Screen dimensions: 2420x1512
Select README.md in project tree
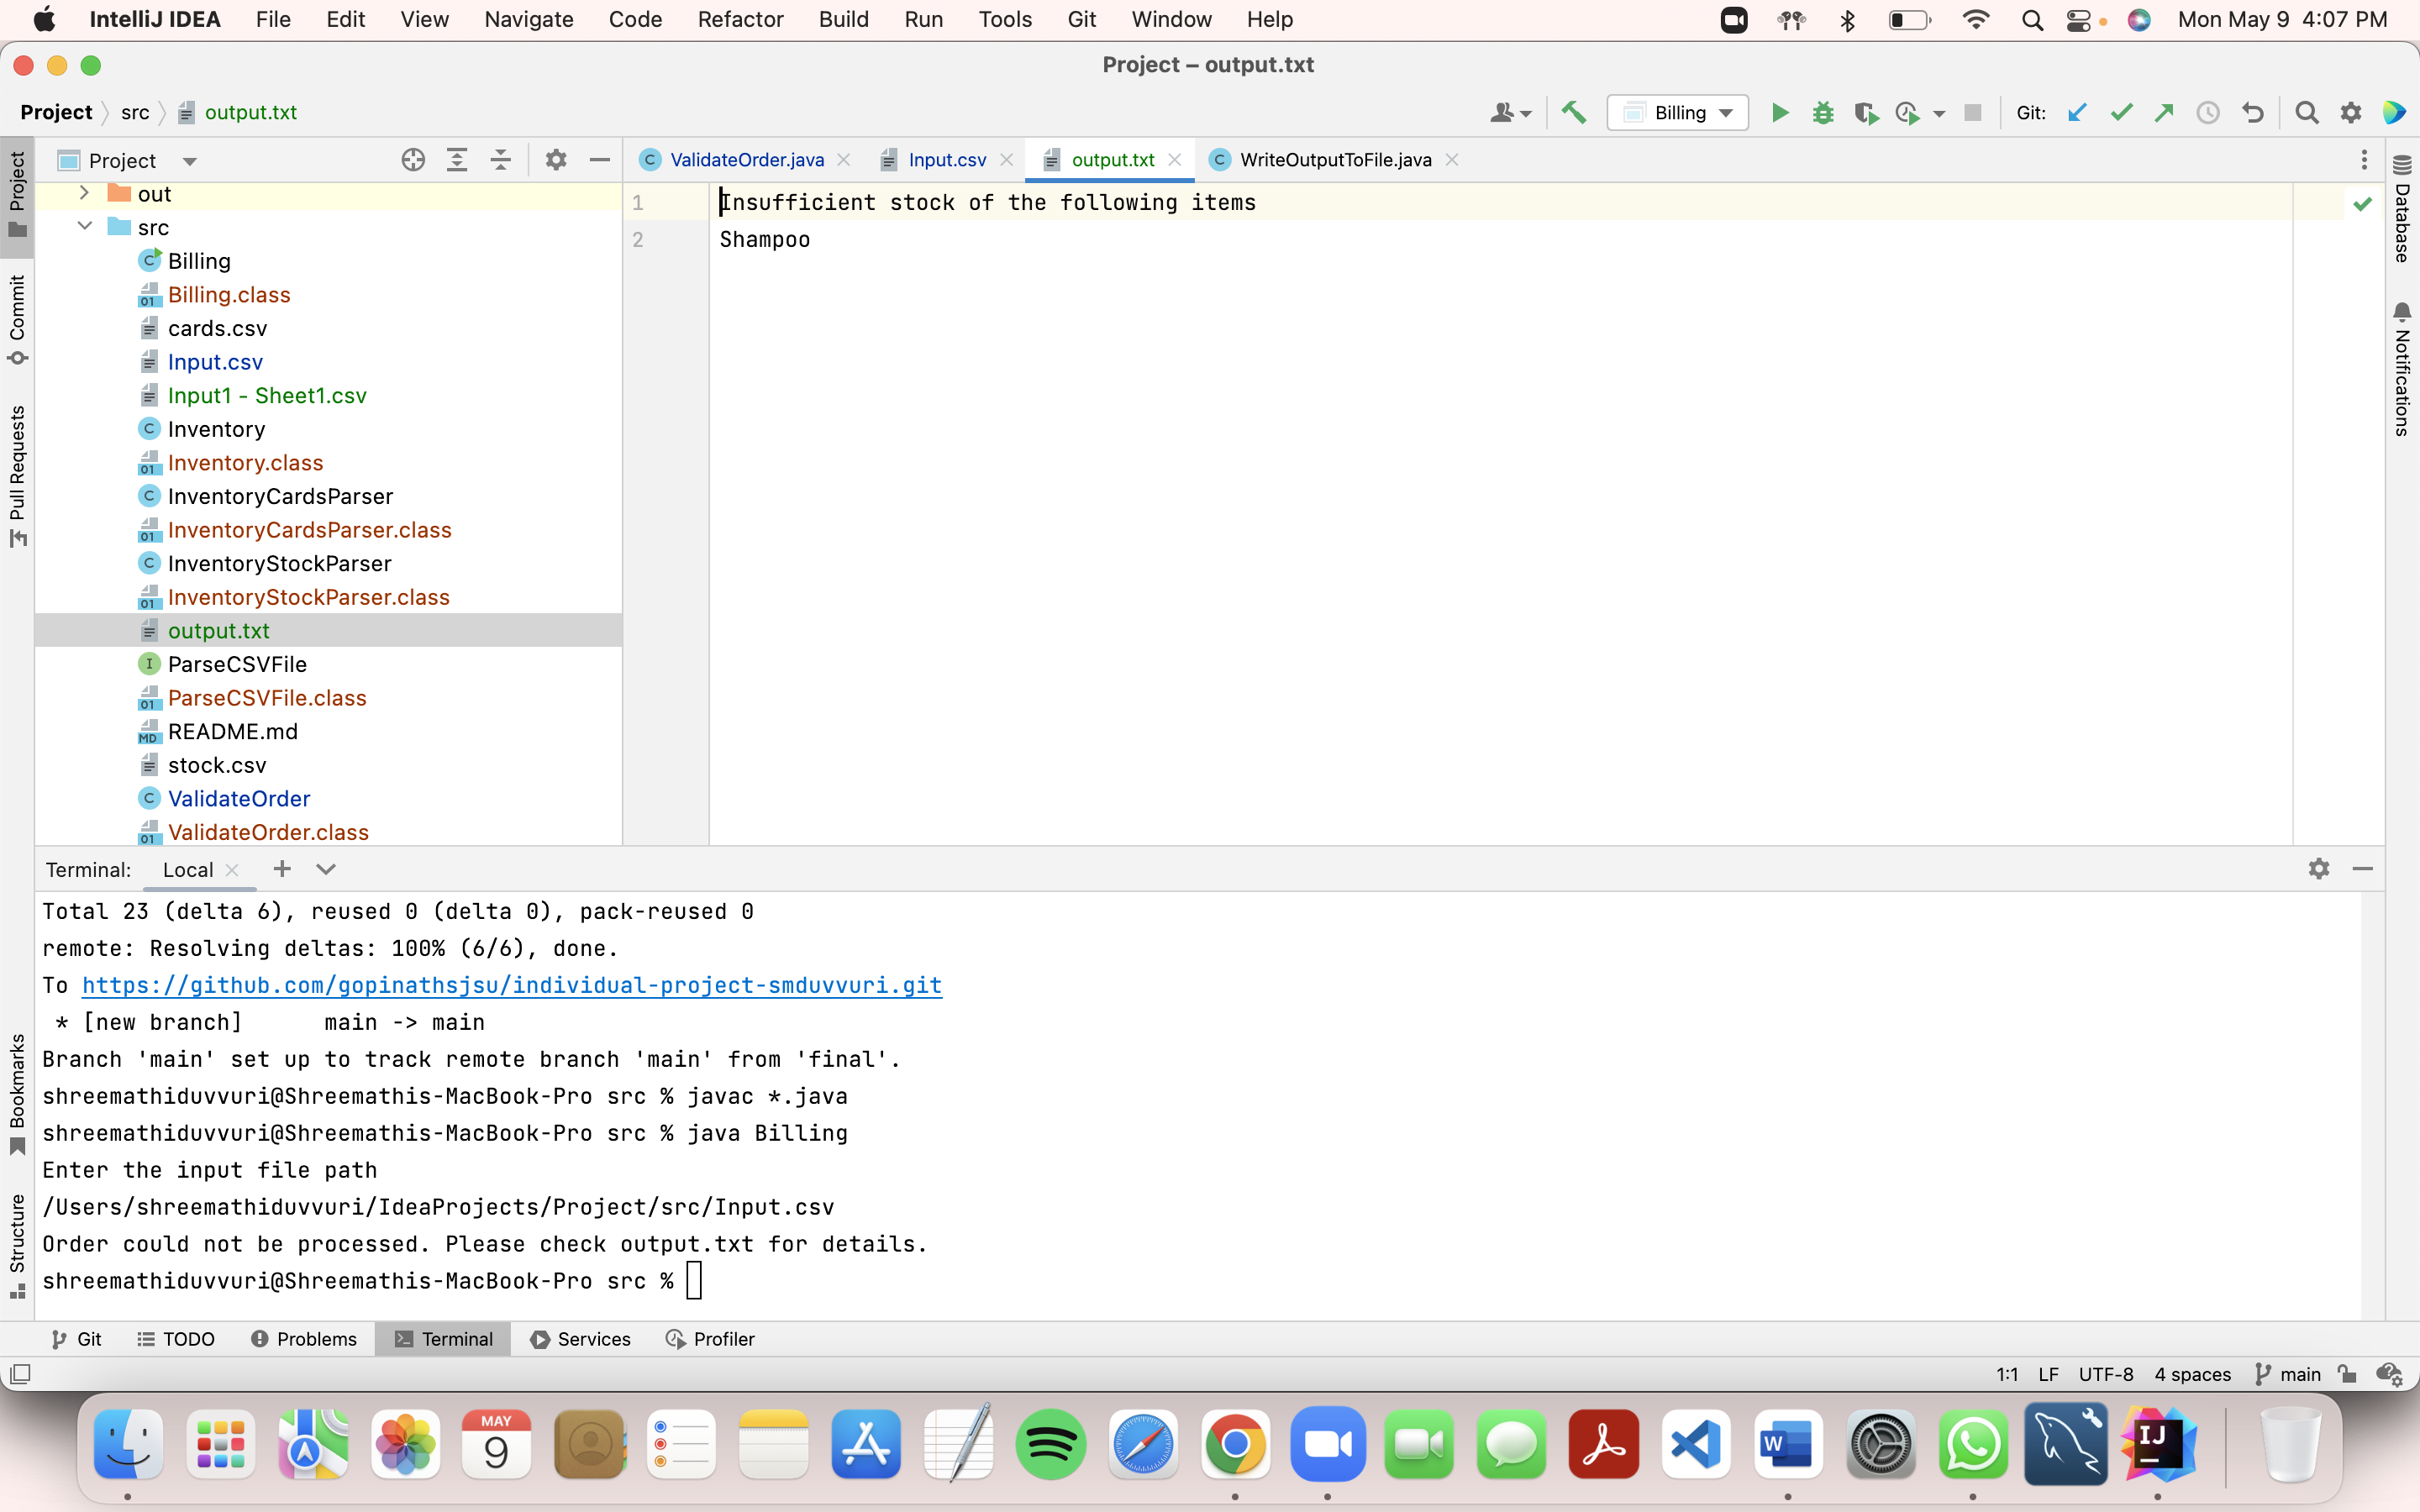[233, 731]
